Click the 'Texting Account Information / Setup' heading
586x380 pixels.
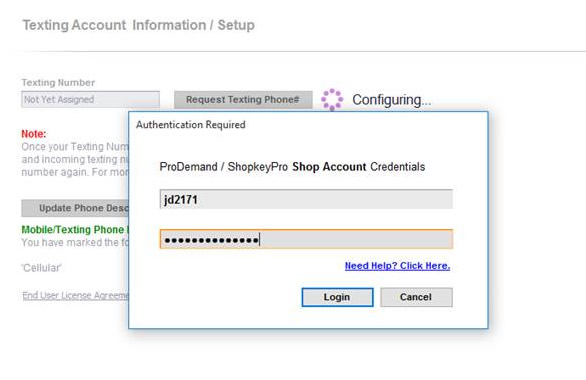(139, 25)
